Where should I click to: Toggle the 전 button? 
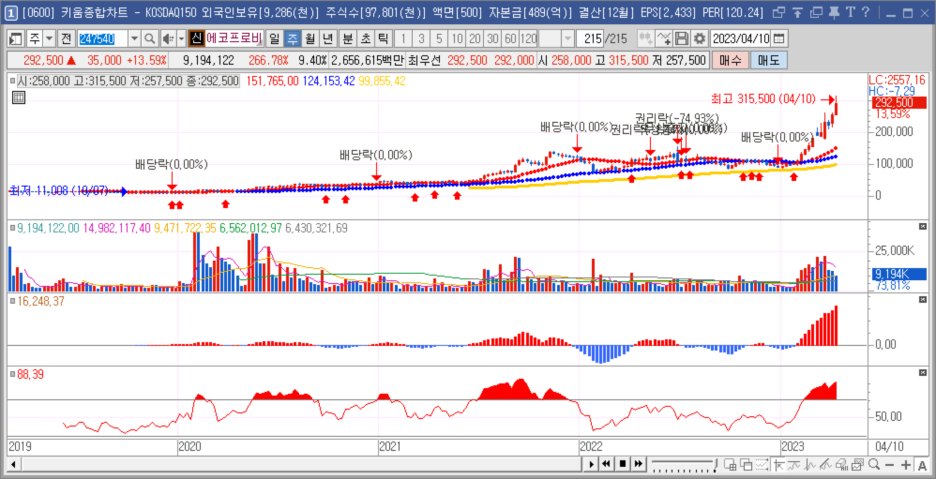[66, 39]
